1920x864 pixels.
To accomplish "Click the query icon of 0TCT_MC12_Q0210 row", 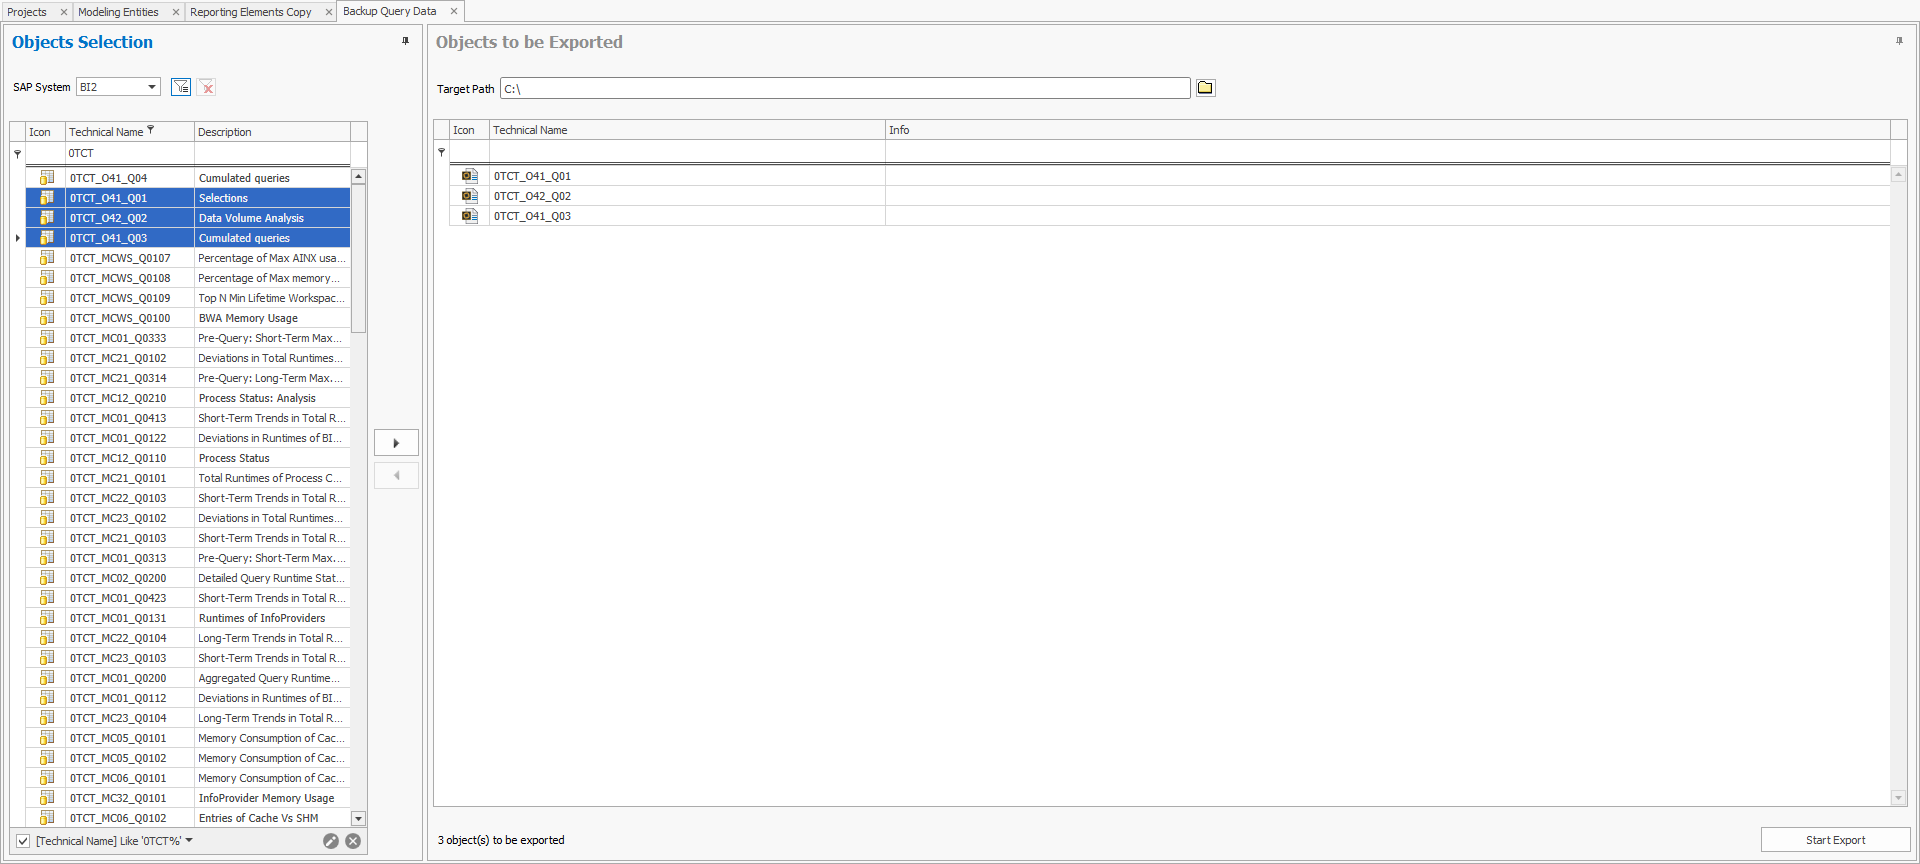I will coord(46,397).
